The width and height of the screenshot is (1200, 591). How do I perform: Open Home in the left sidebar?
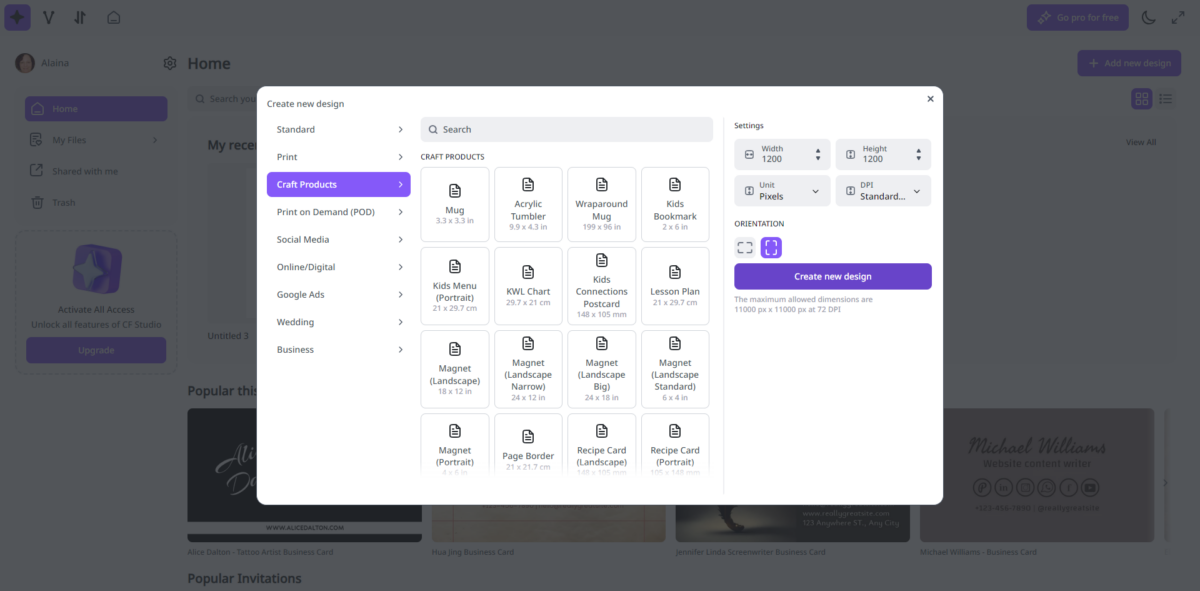96,109
